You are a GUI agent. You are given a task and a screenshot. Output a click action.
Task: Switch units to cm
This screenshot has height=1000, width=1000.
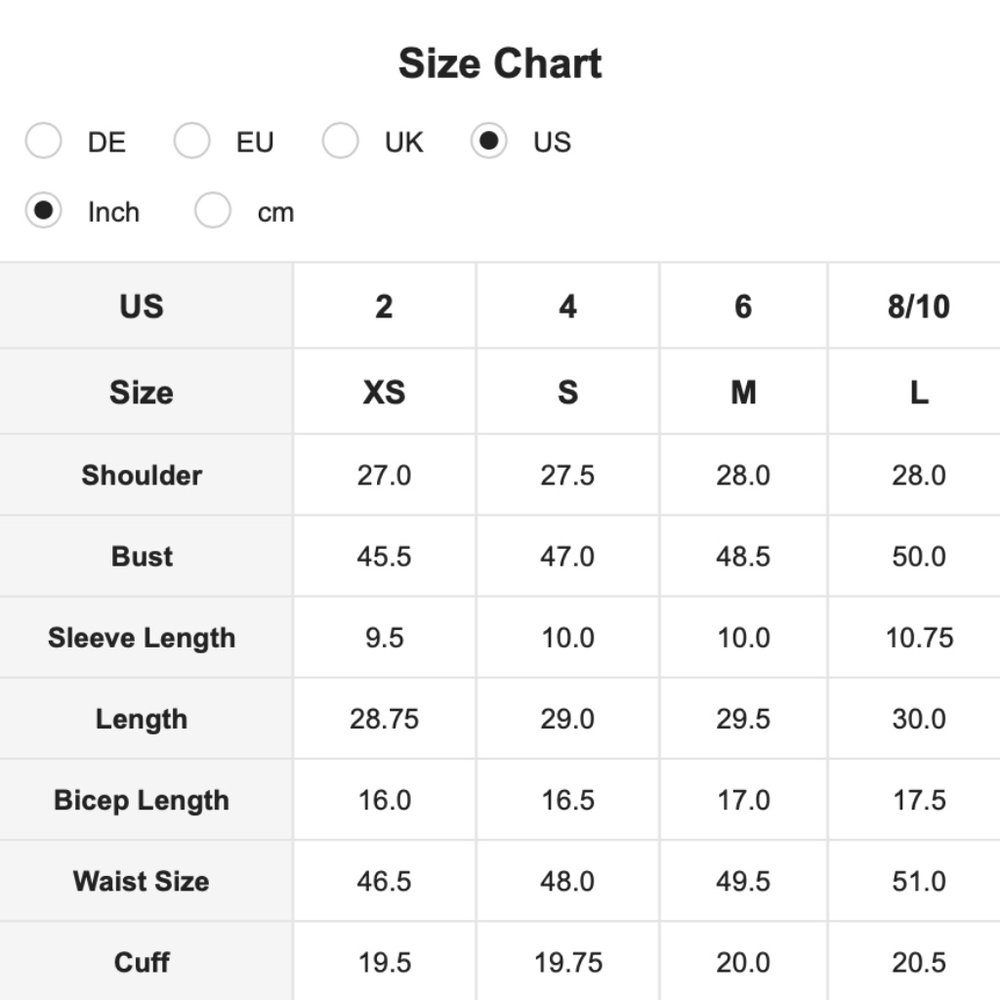212,210
